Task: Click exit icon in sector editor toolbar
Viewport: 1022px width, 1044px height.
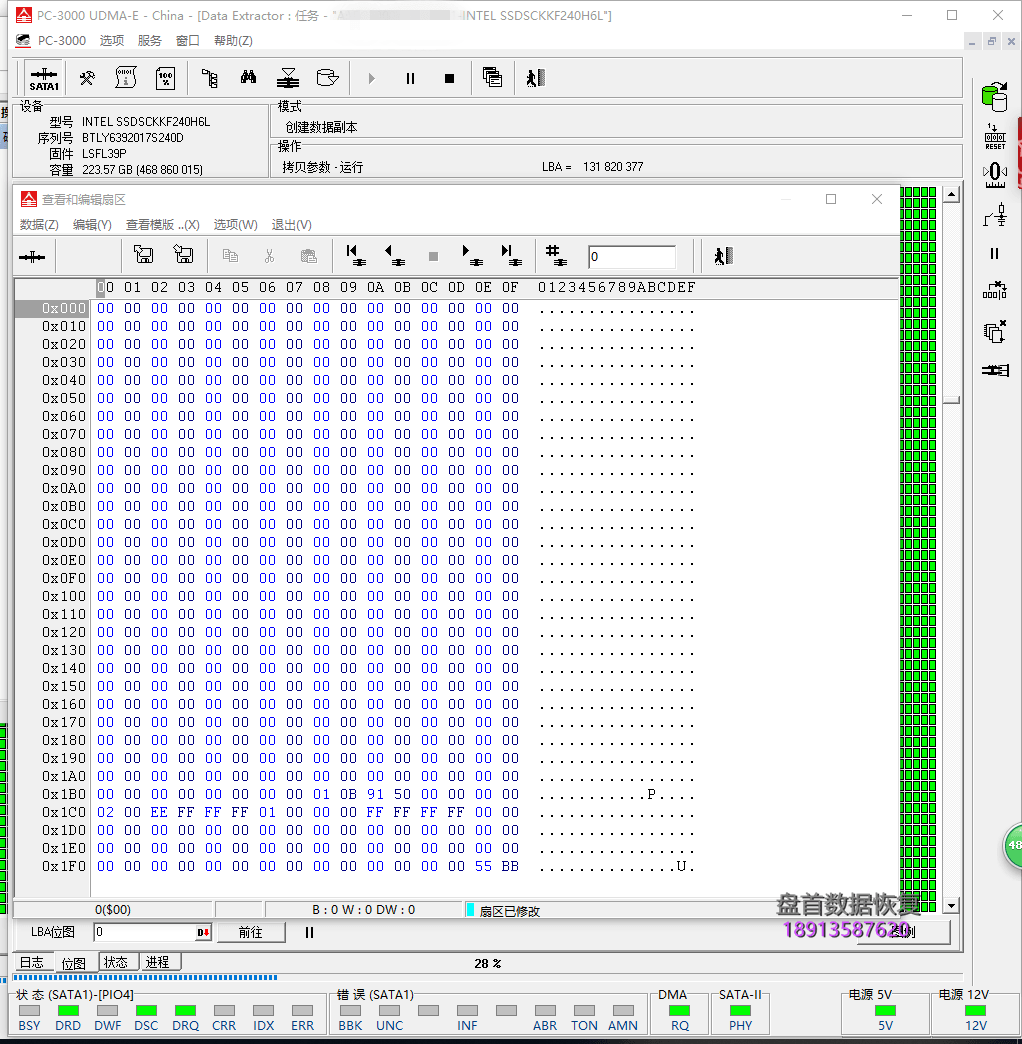Action: coord(723,256)
